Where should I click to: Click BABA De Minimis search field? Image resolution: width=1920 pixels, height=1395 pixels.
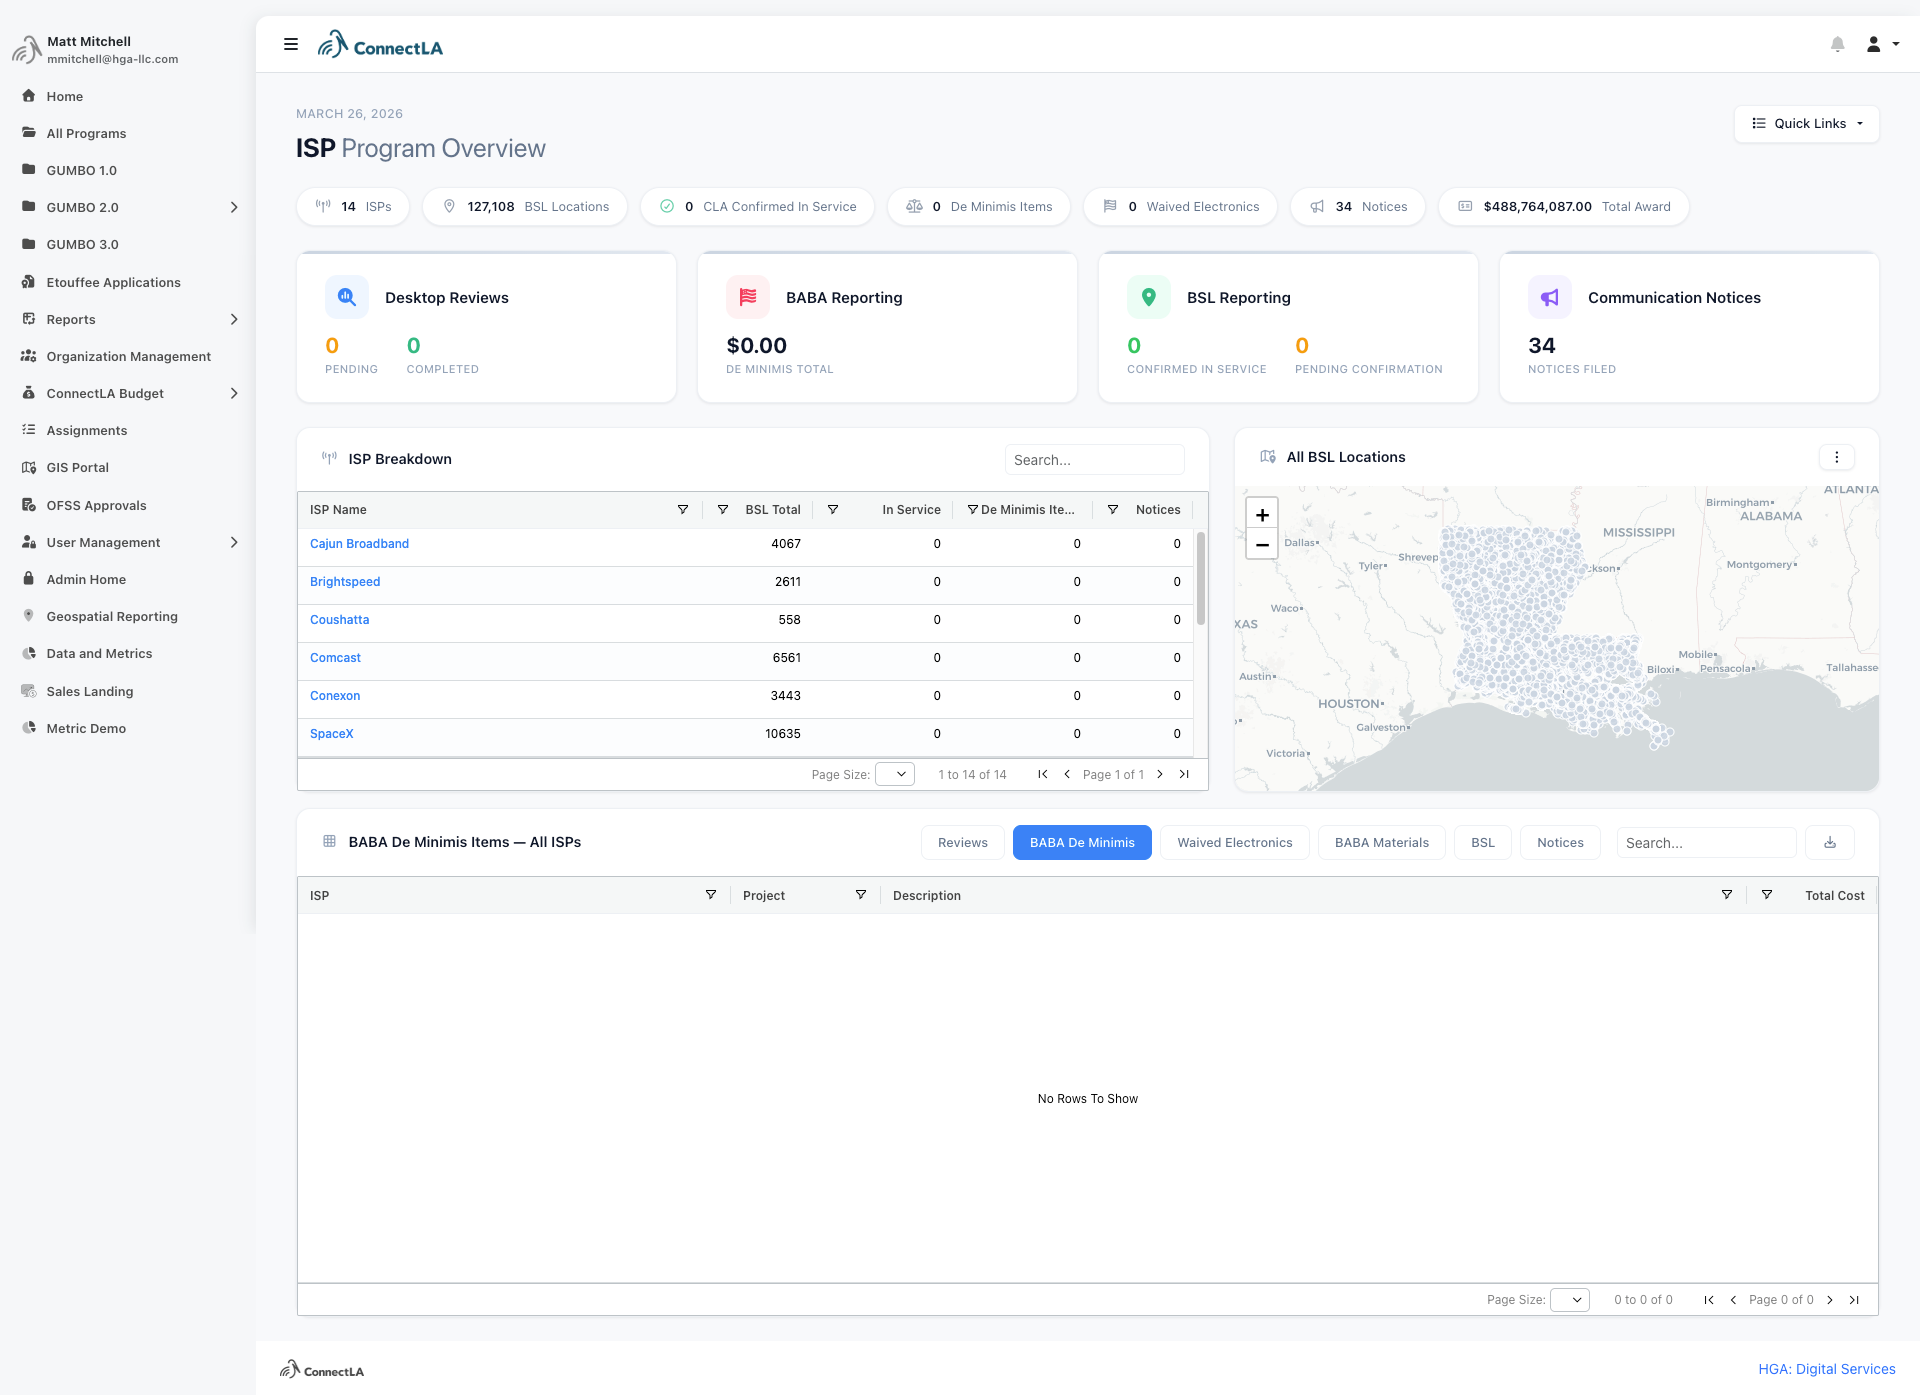click(1706, 843)
